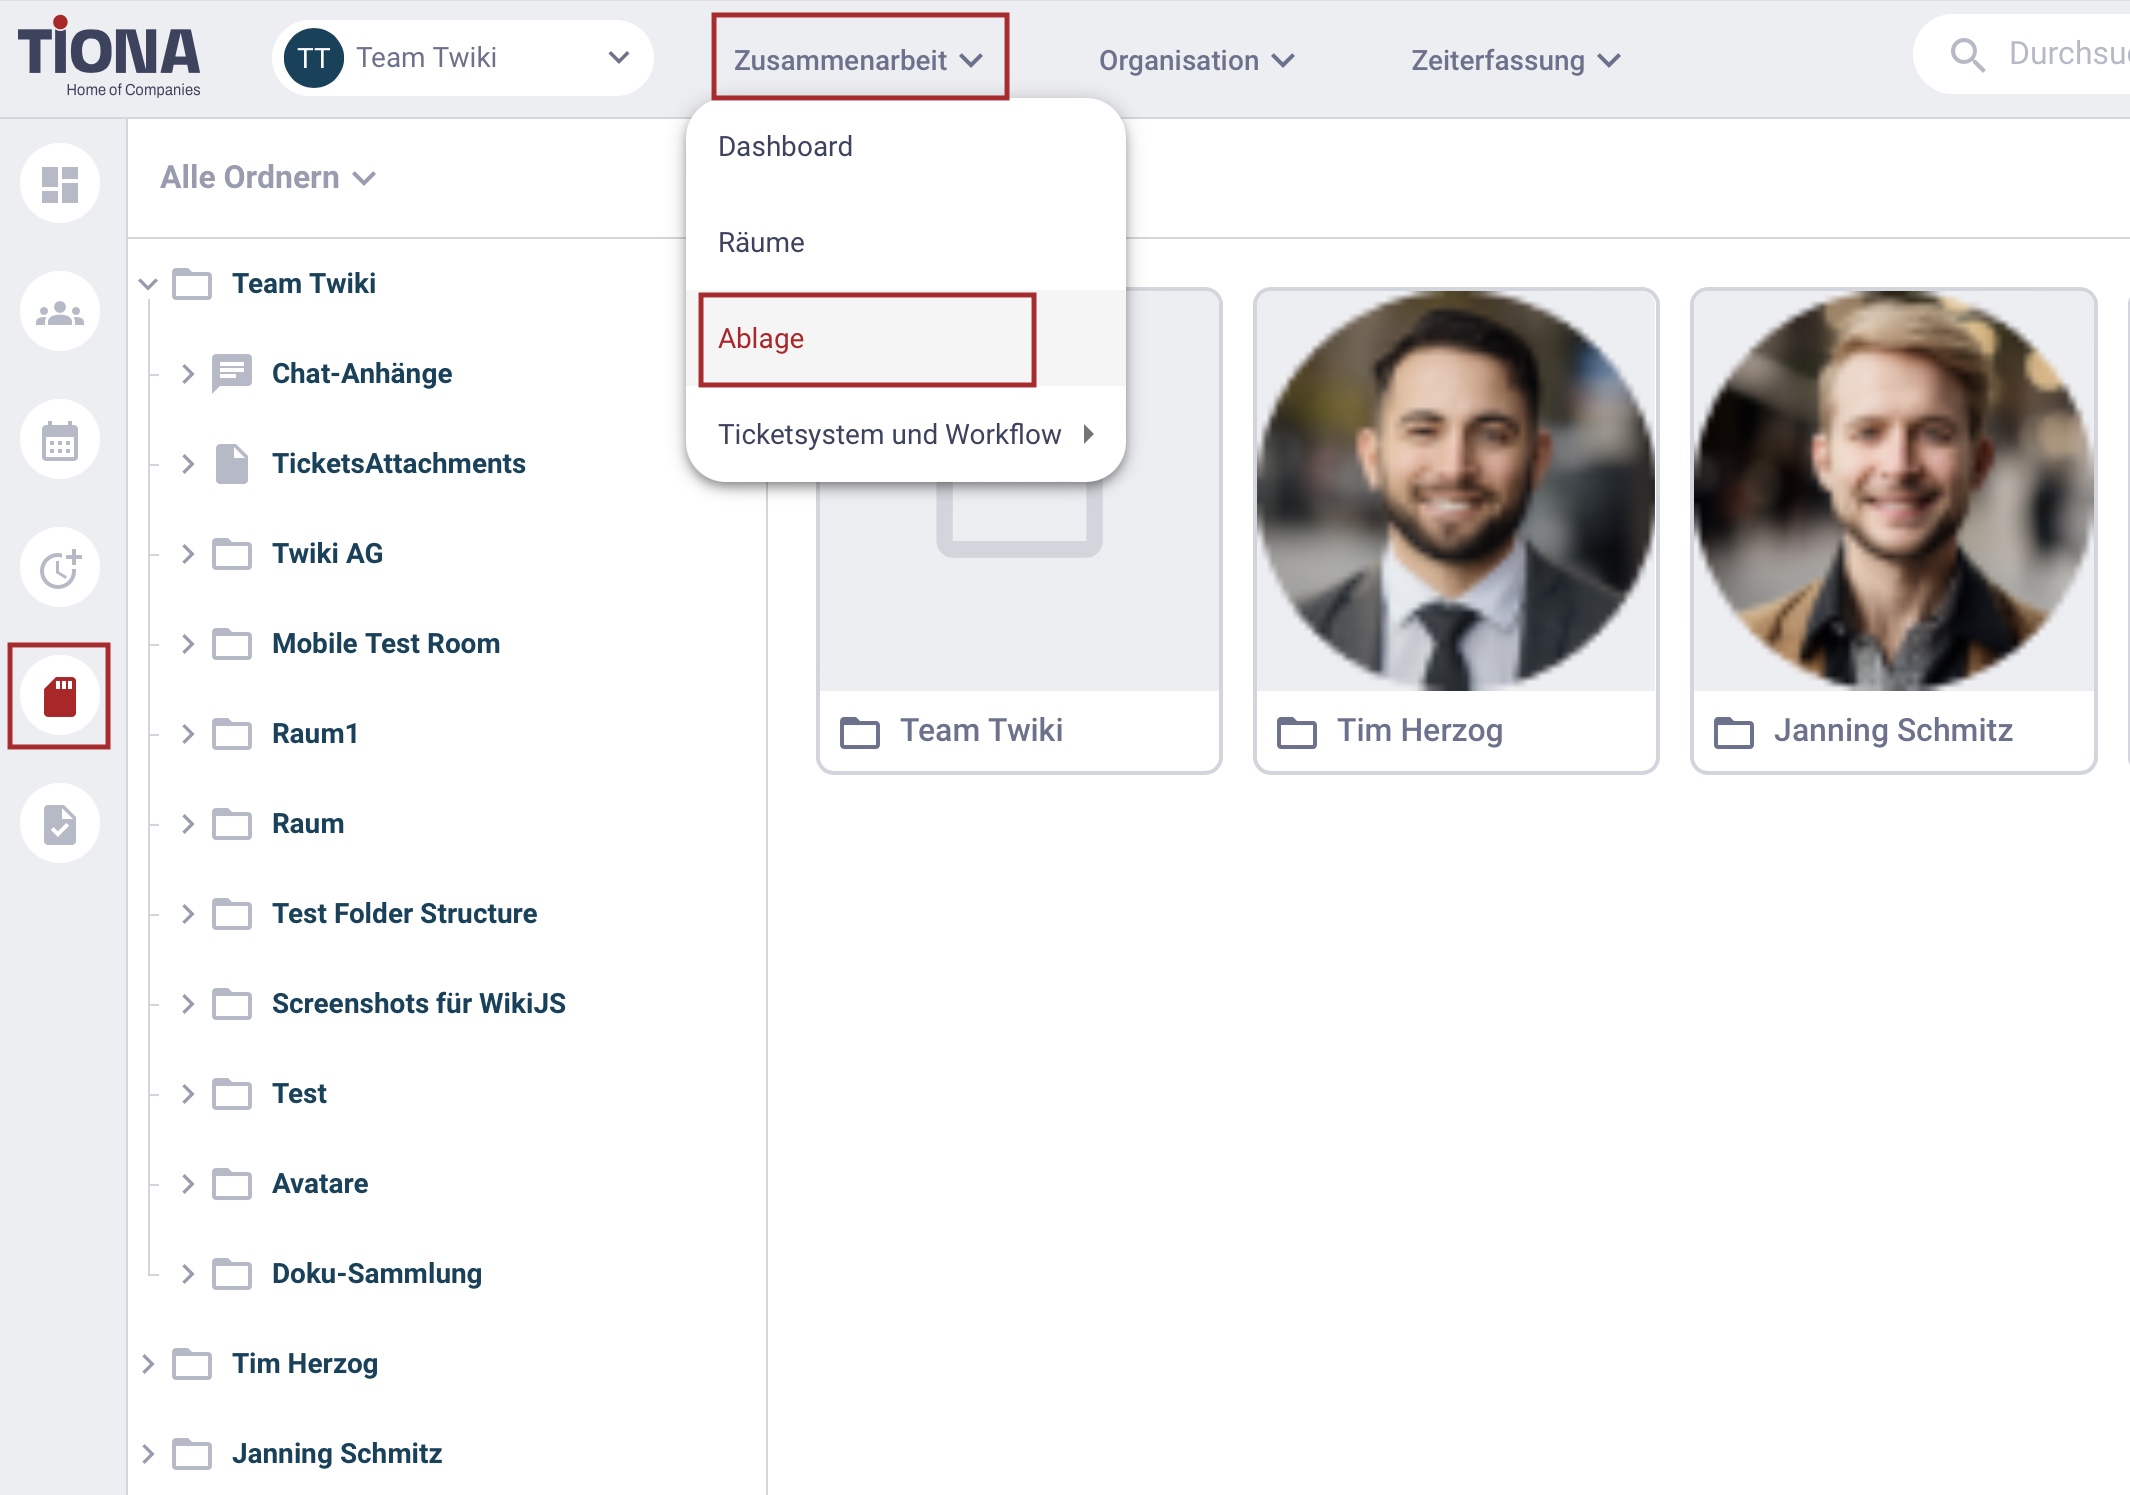This screenshot has width=2130, height=1495.
Task: Select Dashboard from the dropdown menu
Action: (906, 146)
